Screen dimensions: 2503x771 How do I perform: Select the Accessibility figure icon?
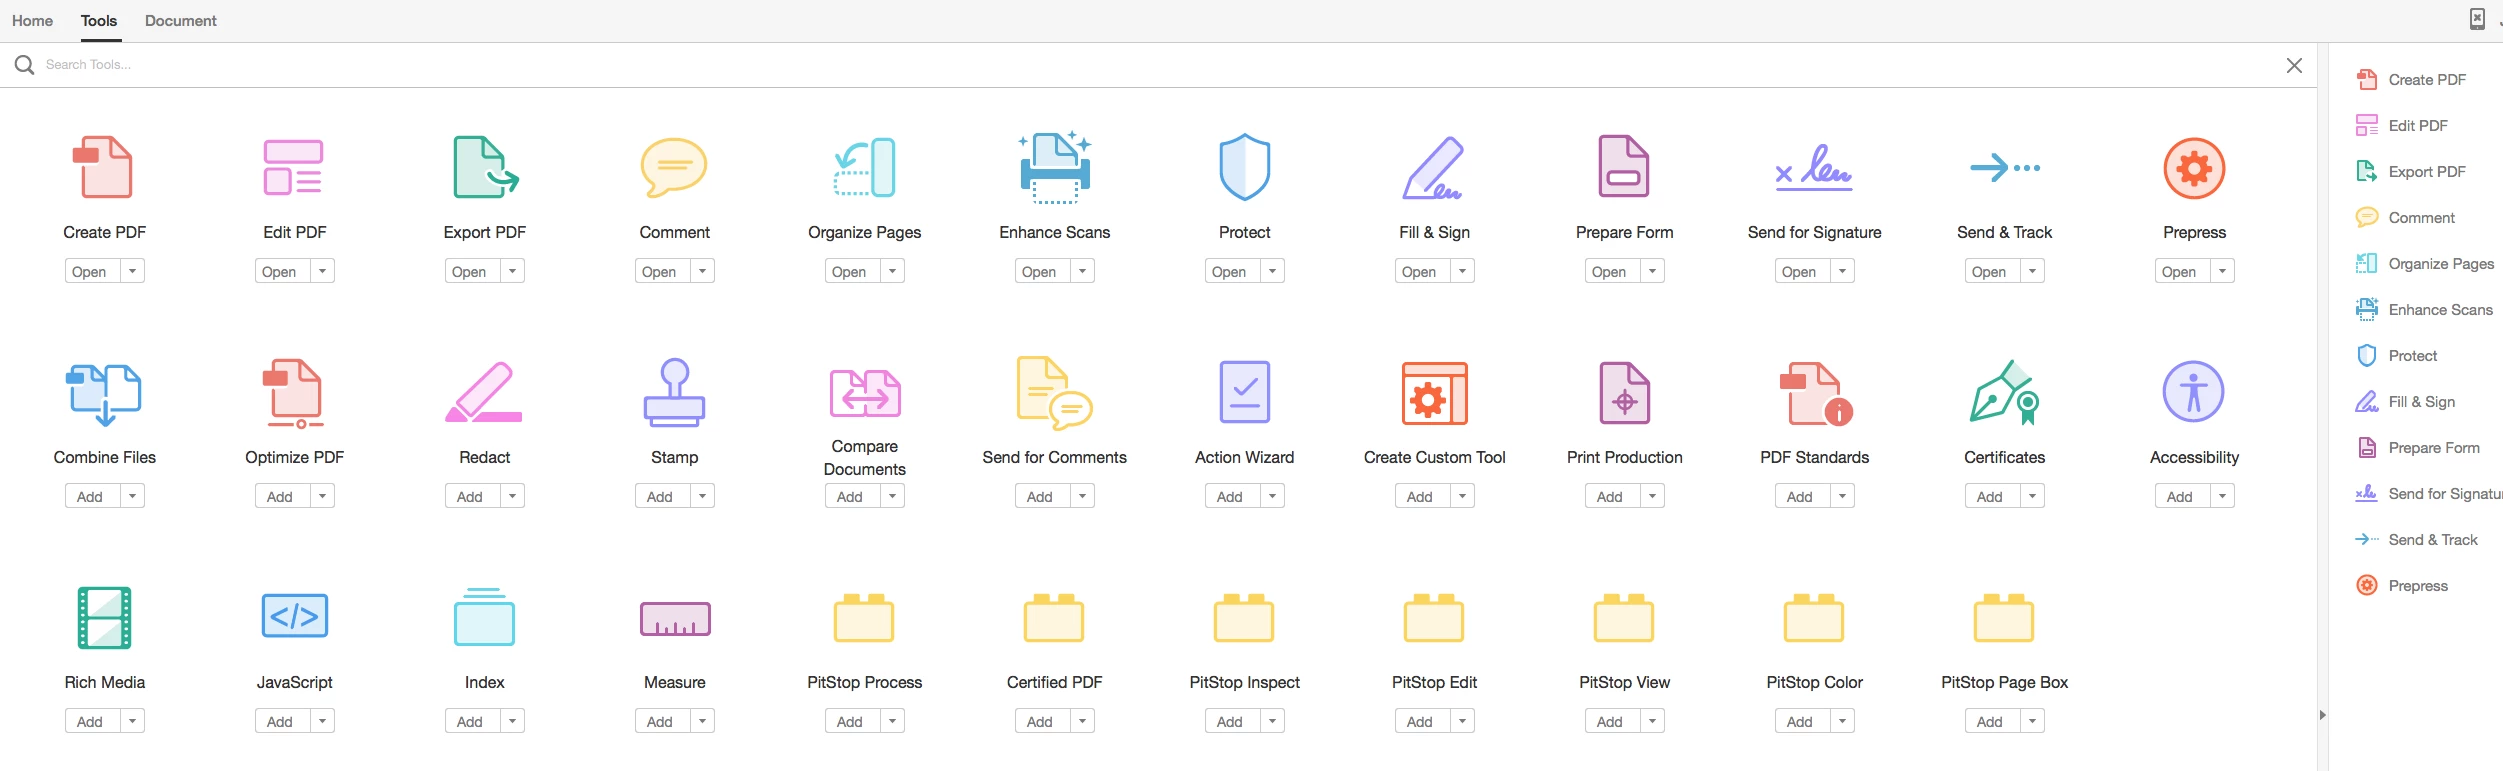click(x=2194, y=392)
